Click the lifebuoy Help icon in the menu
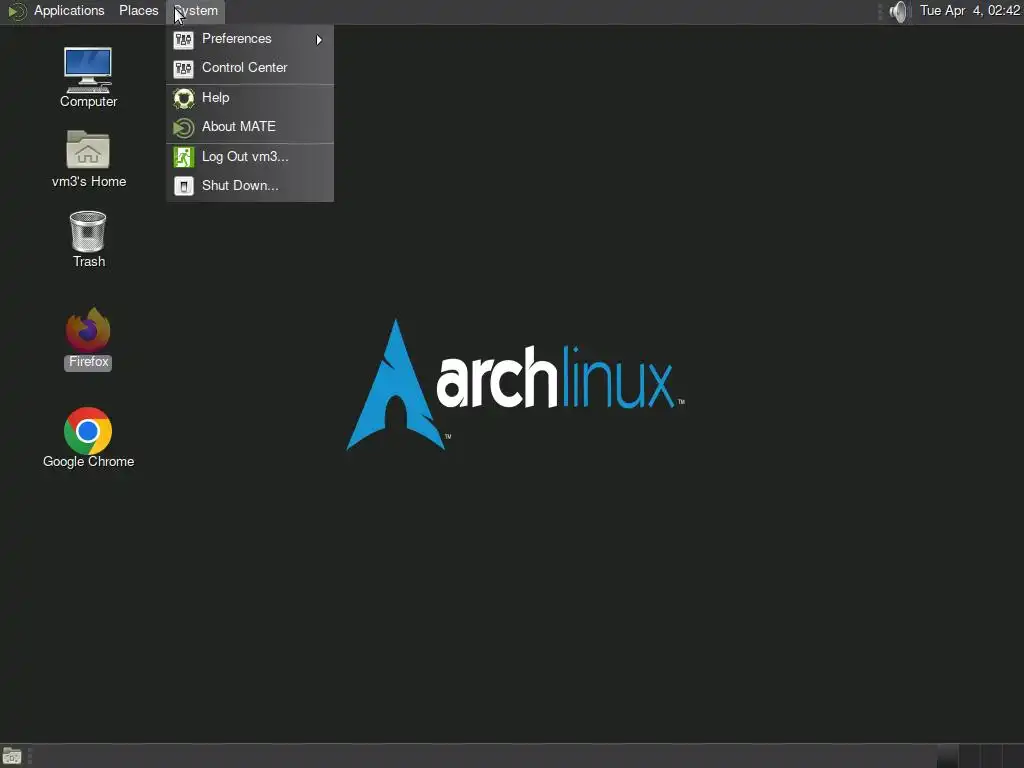 coord(184,98)
